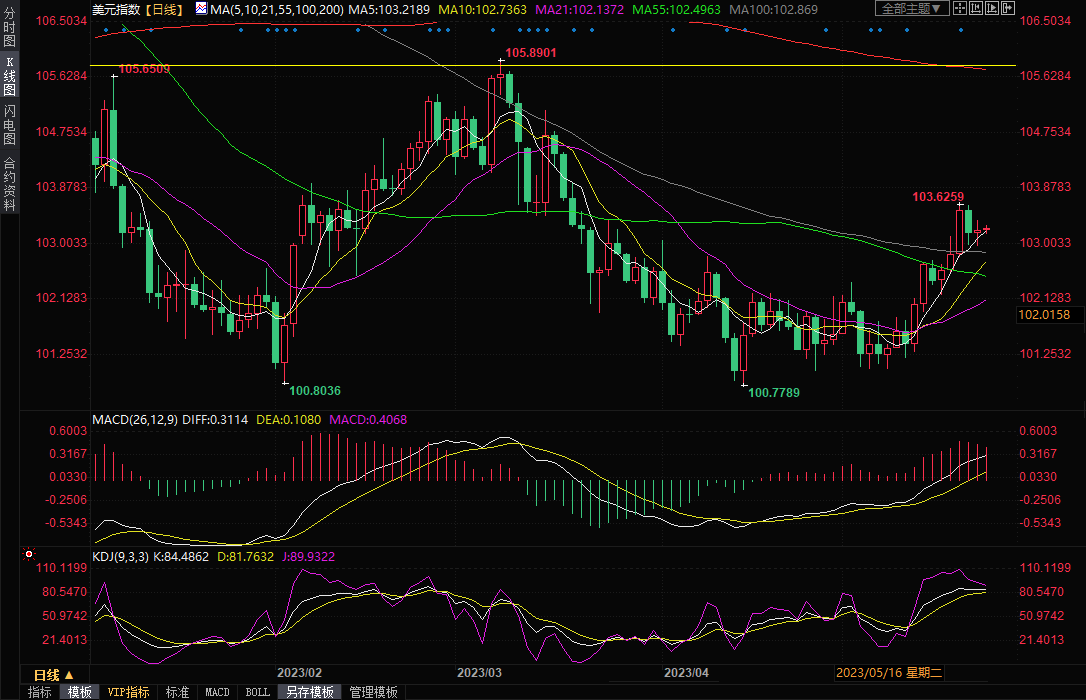This screenshot has height=700, width=1086.
Task: Select the MACD indicator tab
Action: [217, 692]
